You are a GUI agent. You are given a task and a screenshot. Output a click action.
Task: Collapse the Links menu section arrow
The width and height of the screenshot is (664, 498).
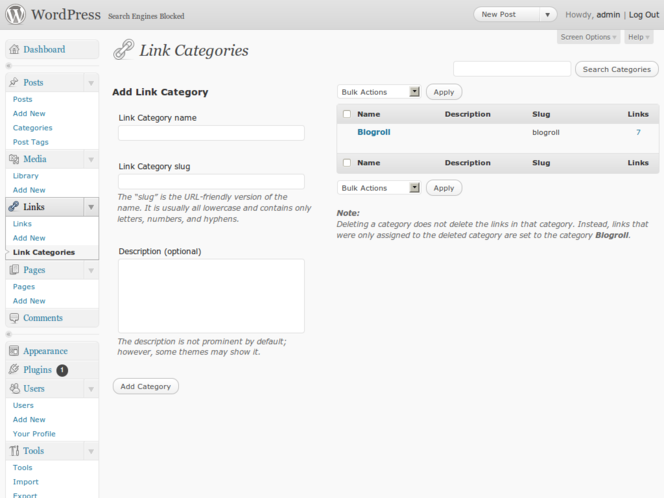coord(90,207)
